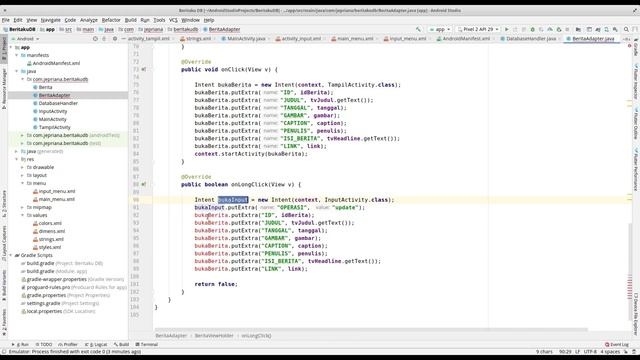This screenshot has height=360, width=640.
Task: Open the Layout Captures side panel
Action: pos(4,244)
